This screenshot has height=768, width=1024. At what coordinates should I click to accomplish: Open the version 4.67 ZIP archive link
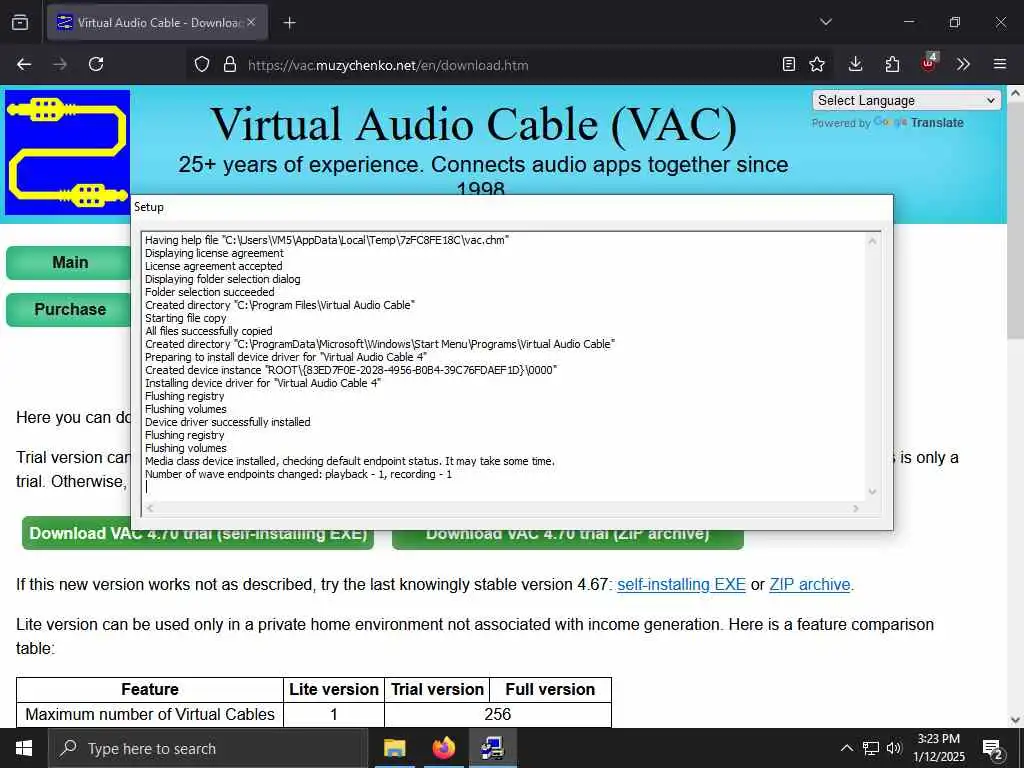point(810,584)
